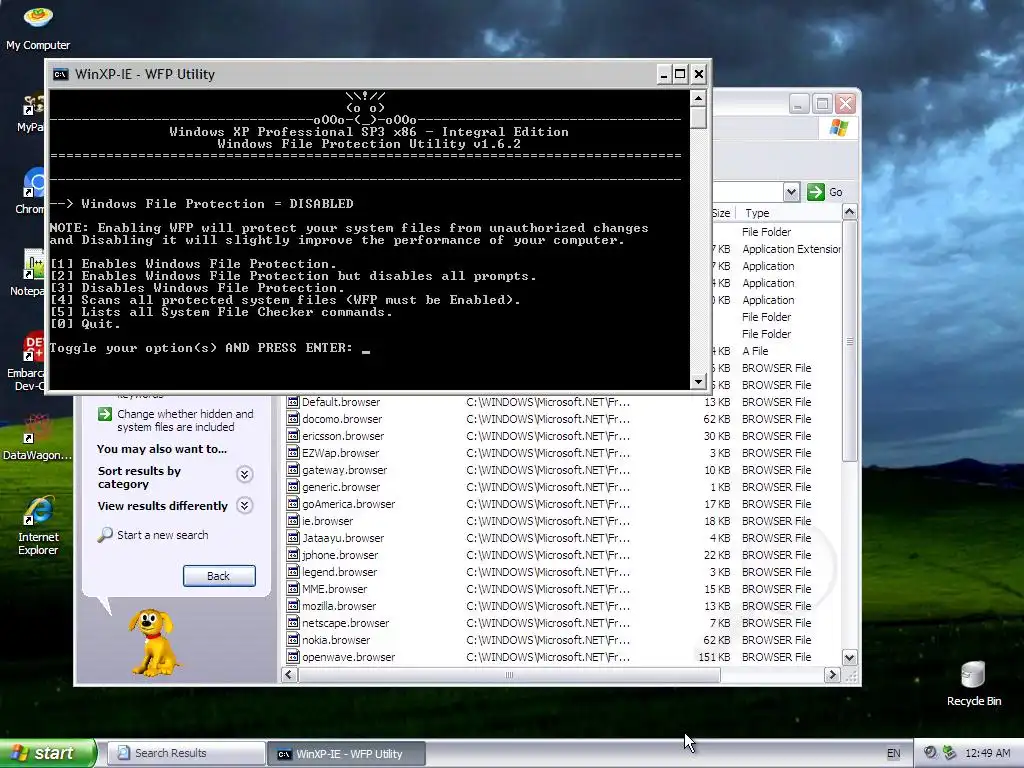
Task: Click horizontal scrollbar right arrow in file list
Action: point(832,675)
